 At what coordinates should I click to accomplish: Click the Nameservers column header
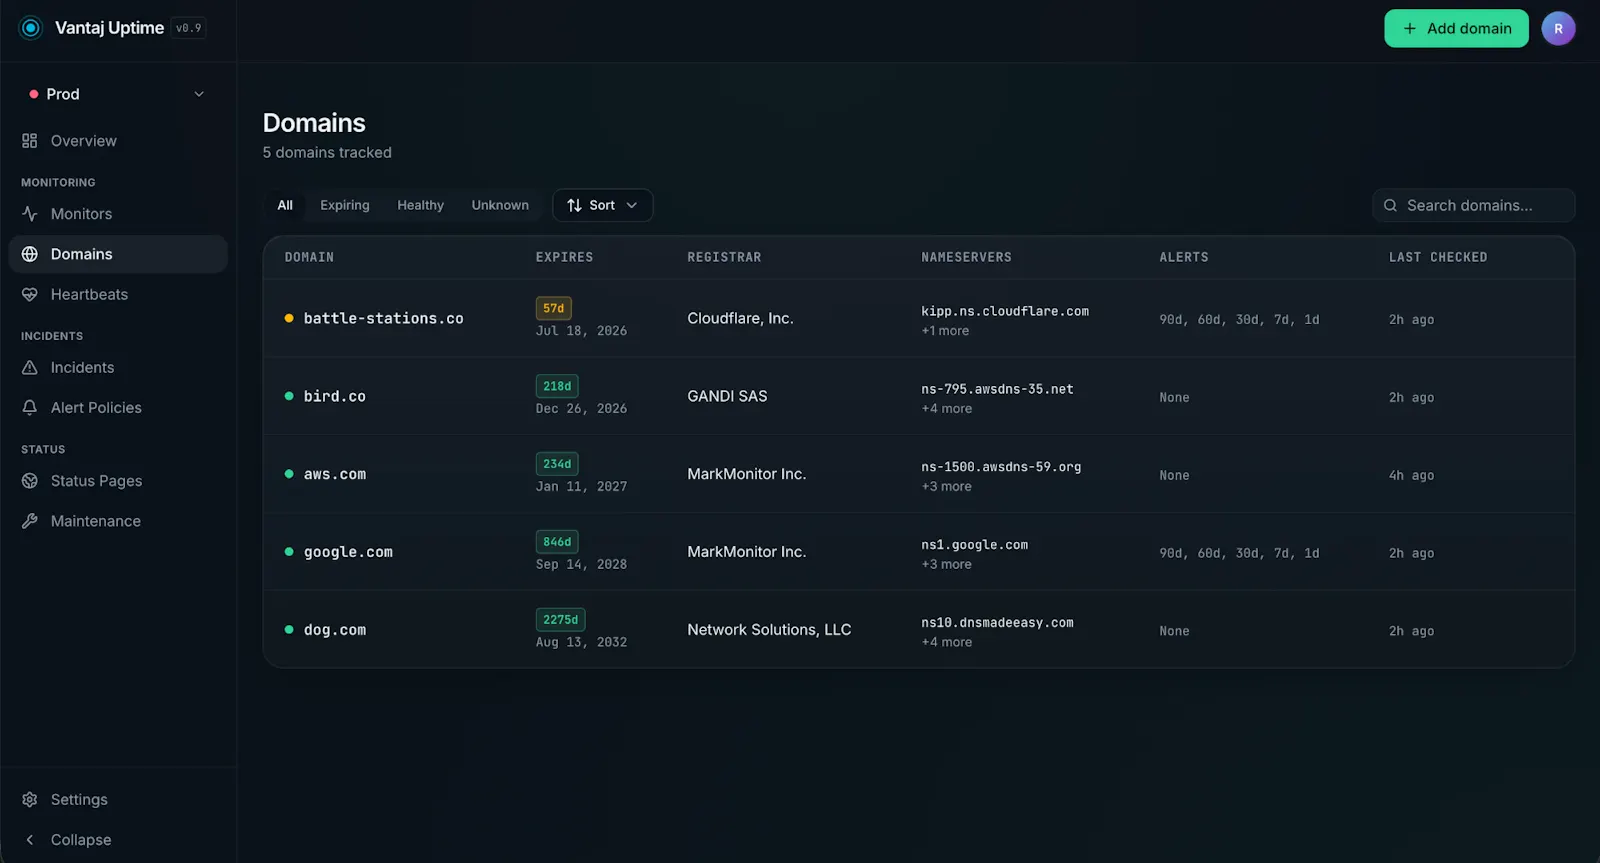pyautogui.click(x=966, y=257)
